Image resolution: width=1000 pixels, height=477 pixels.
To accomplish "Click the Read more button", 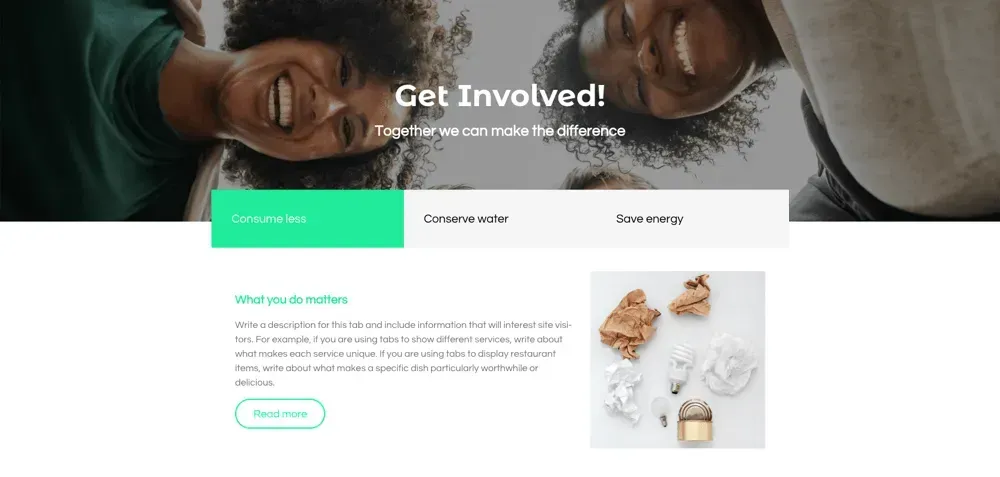I will point(280,414).
